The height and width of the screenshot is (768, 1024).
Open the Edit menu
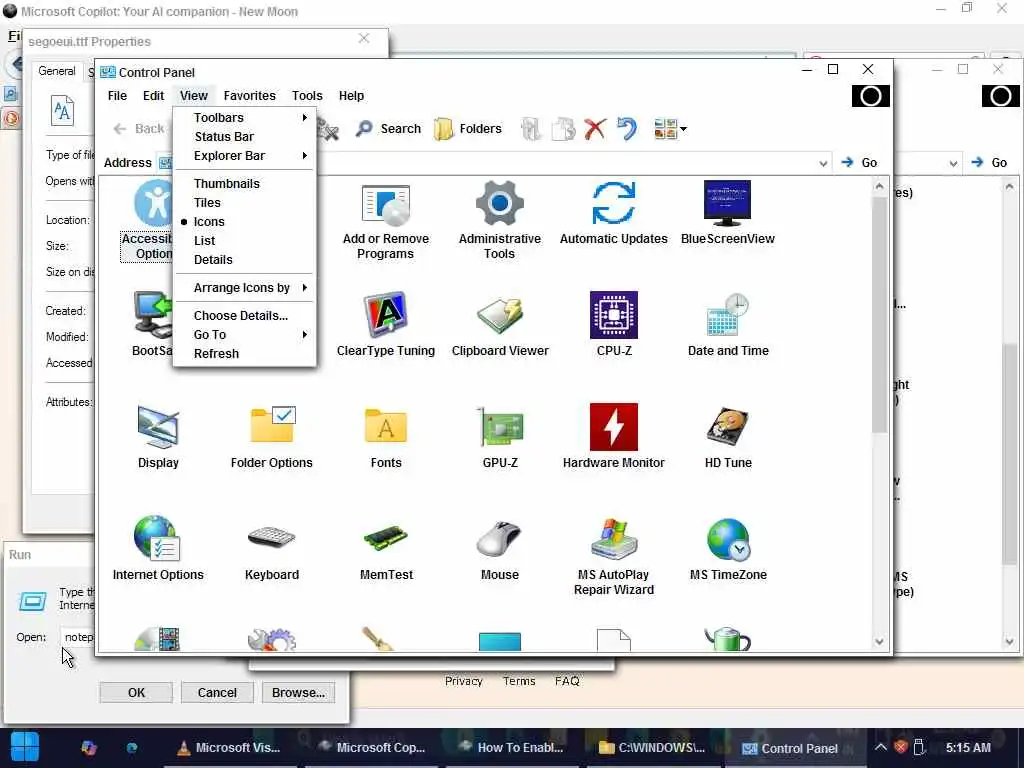pos(153,95)
